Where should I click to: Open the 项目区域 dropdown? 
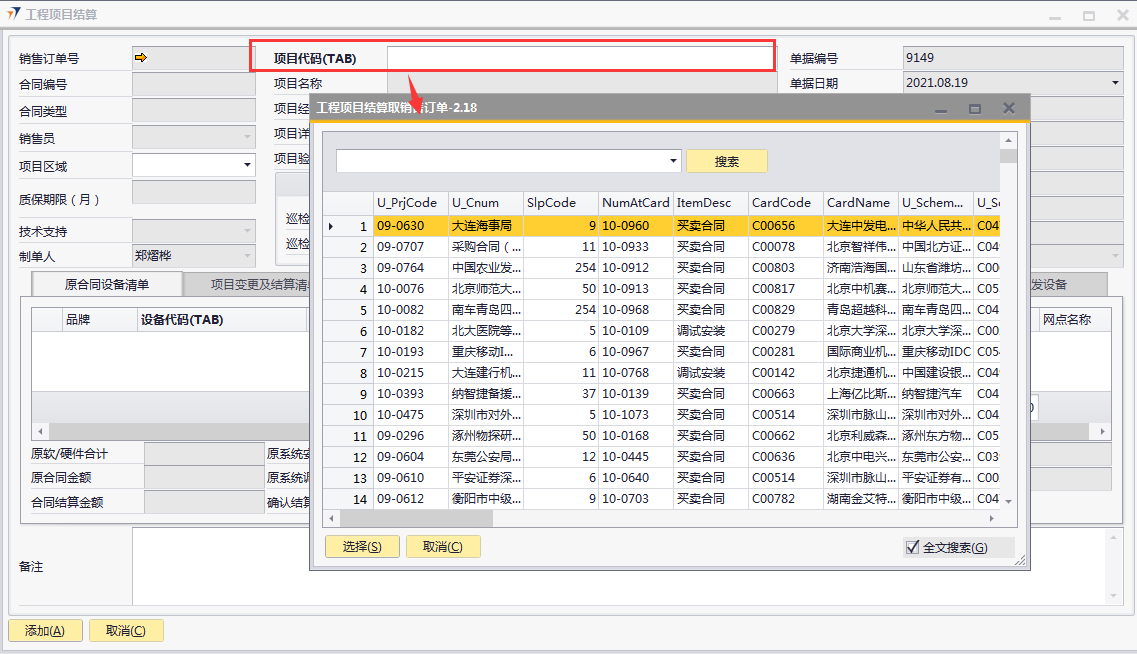tap(247, 165)
